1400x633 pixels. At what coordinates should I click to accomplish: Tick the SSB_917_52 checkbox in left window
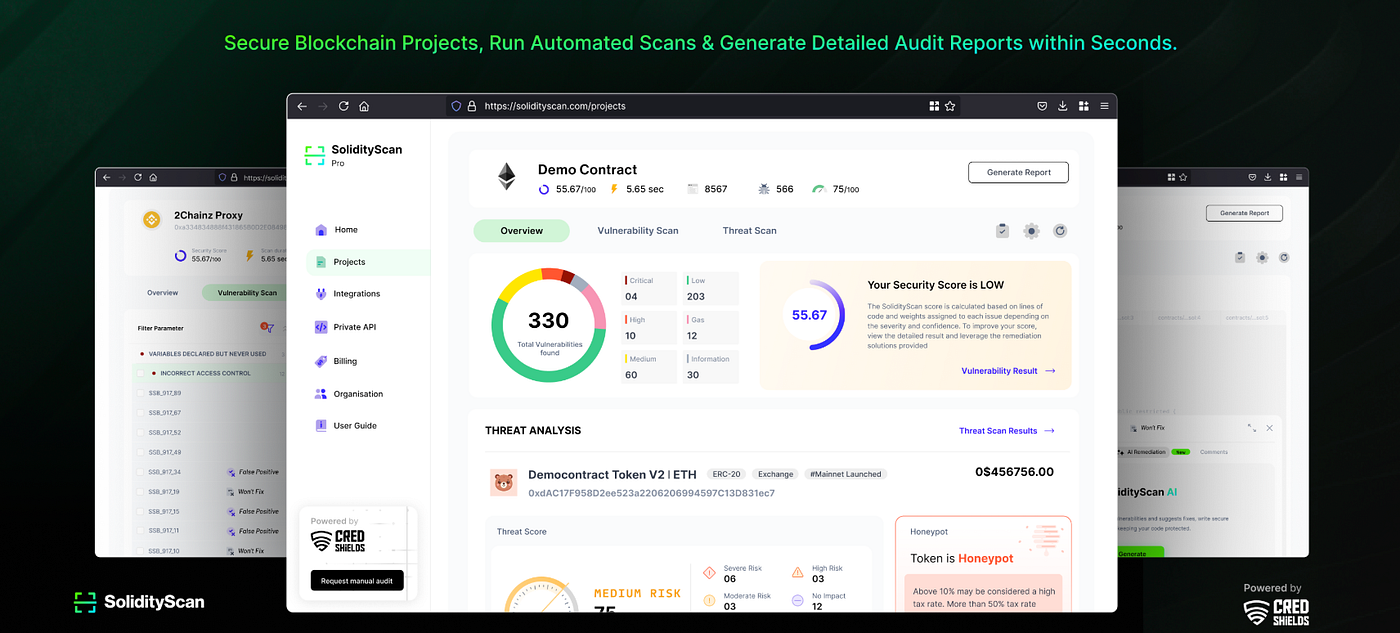pos(141,432)
